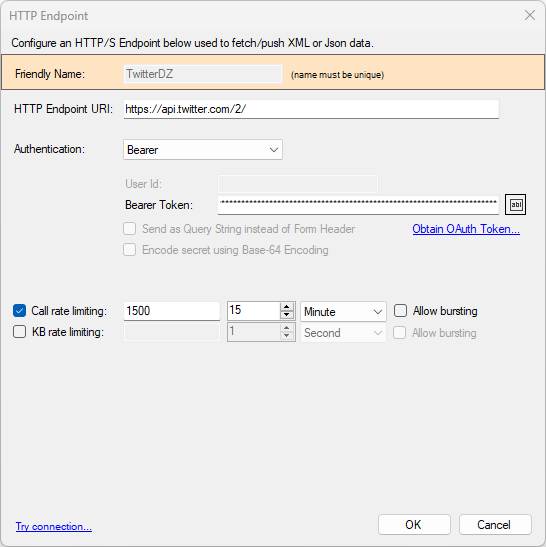The image size is (546, 547).
Task: Confirm with the OK button
Action: 414,524
